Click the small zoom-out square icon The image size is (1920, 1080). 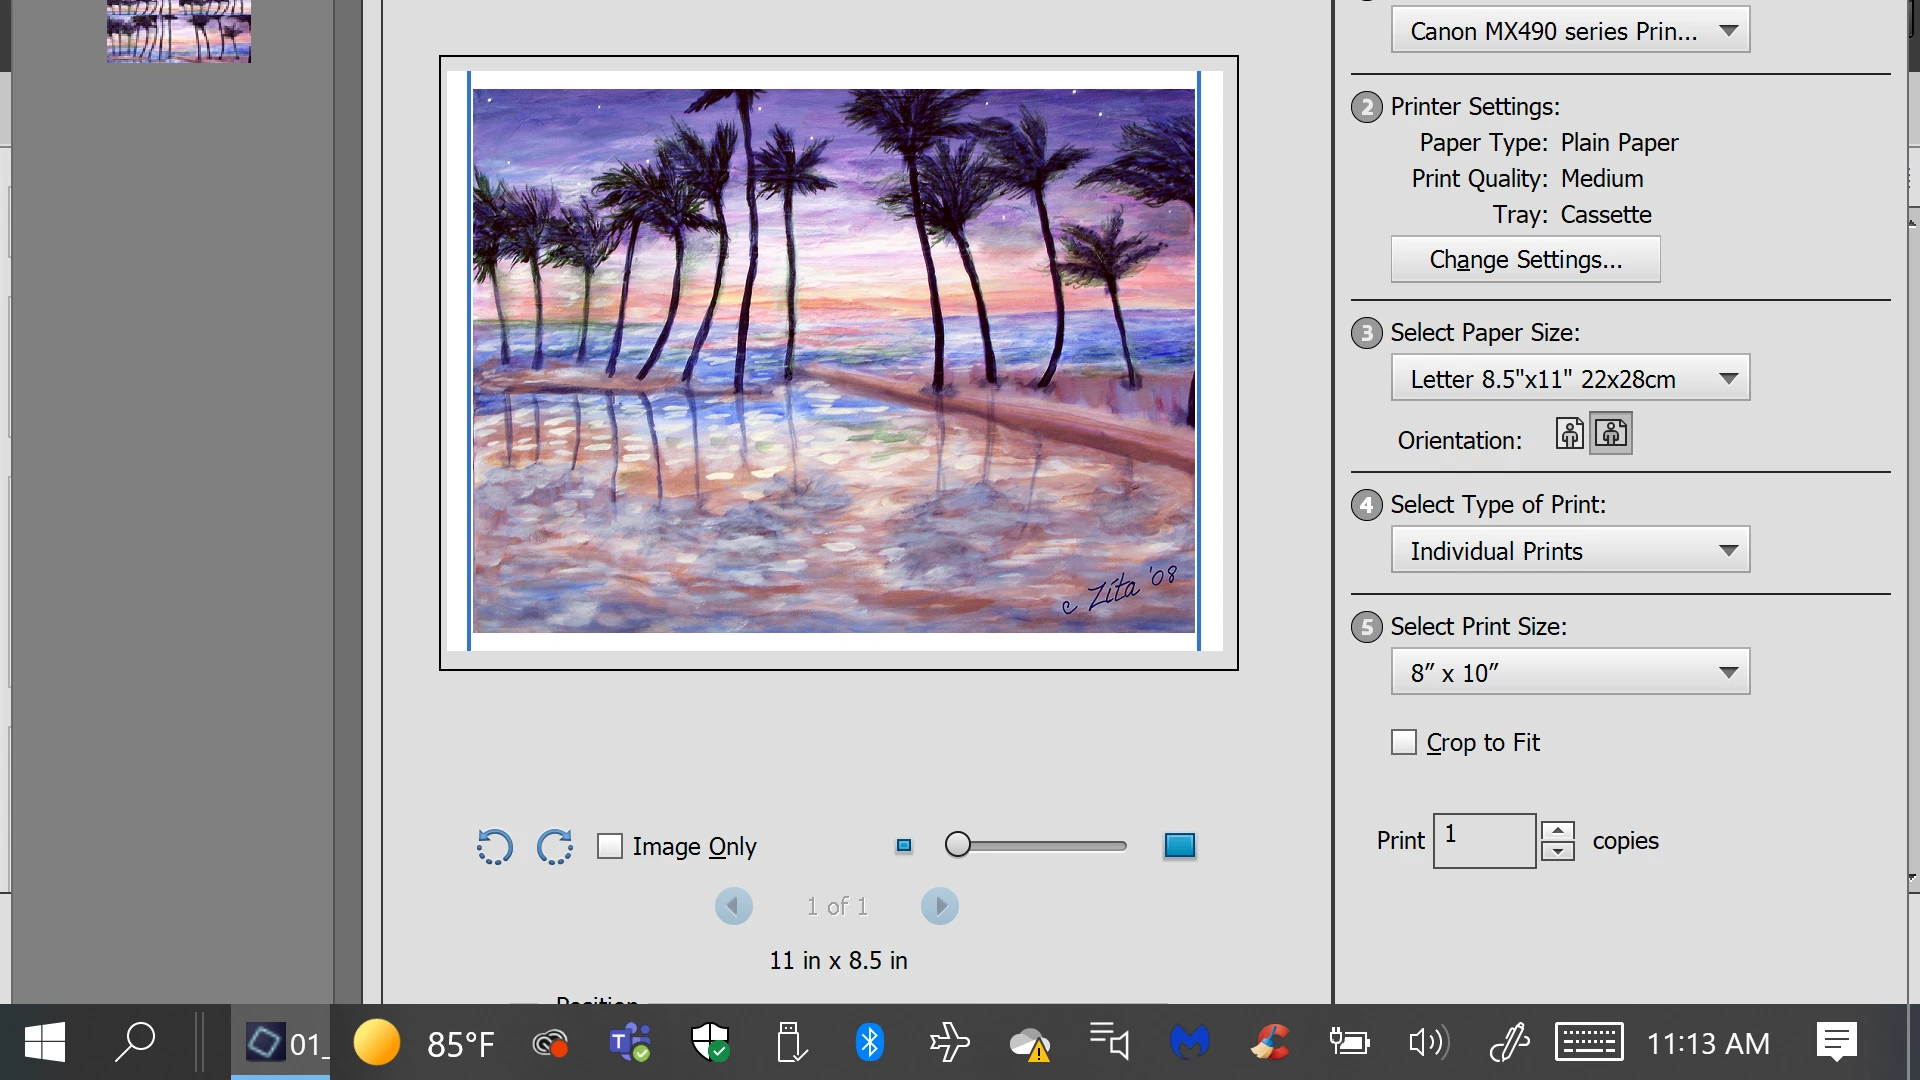904,846
